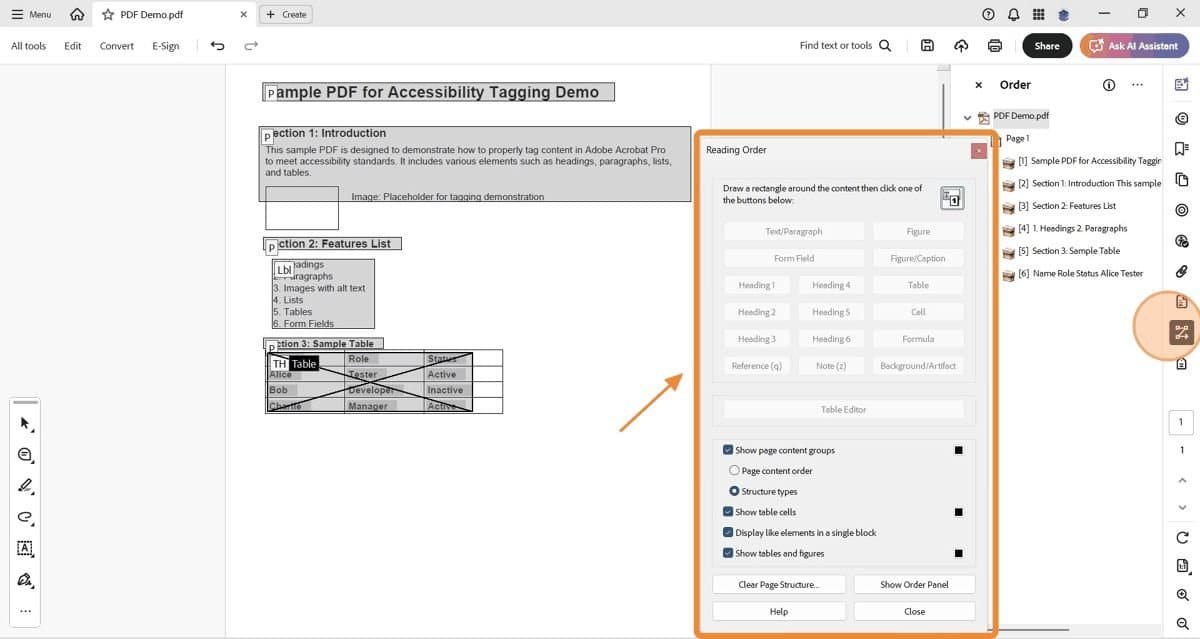The height and width of the screenshot is (639, 1200).
Task: Click the Print icon in the top toolbar
Action: tap(993, 45)
